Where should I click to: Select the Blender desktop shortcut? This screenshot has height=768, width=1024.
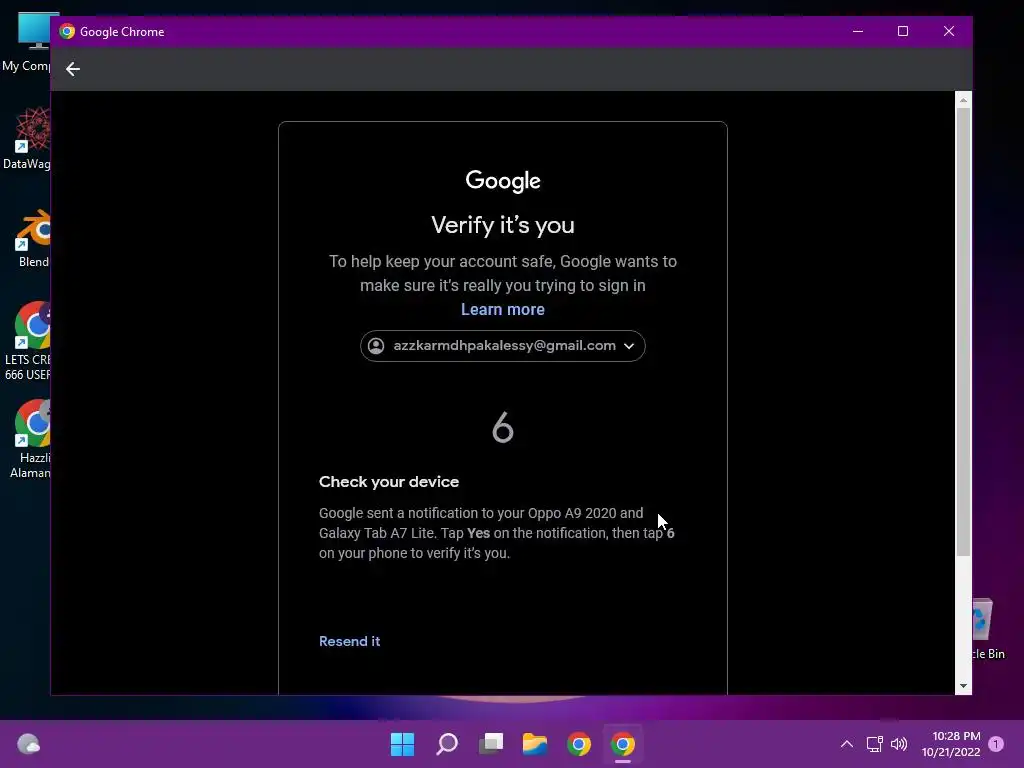click(31, 238)
